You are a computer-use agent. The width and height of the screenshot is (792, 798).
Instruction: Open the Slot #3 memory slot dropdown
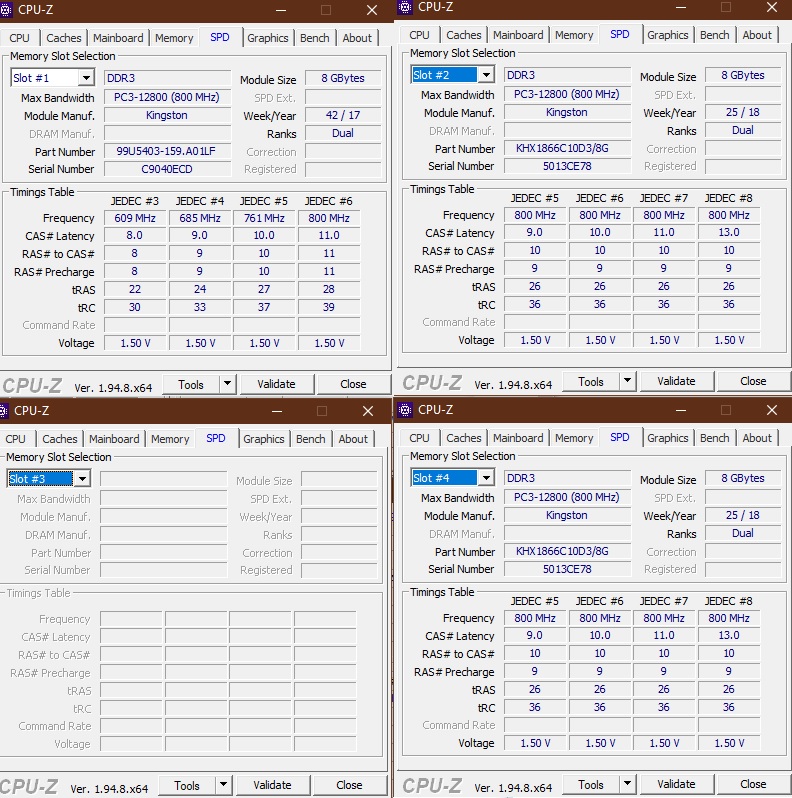[x=82, y=479]
